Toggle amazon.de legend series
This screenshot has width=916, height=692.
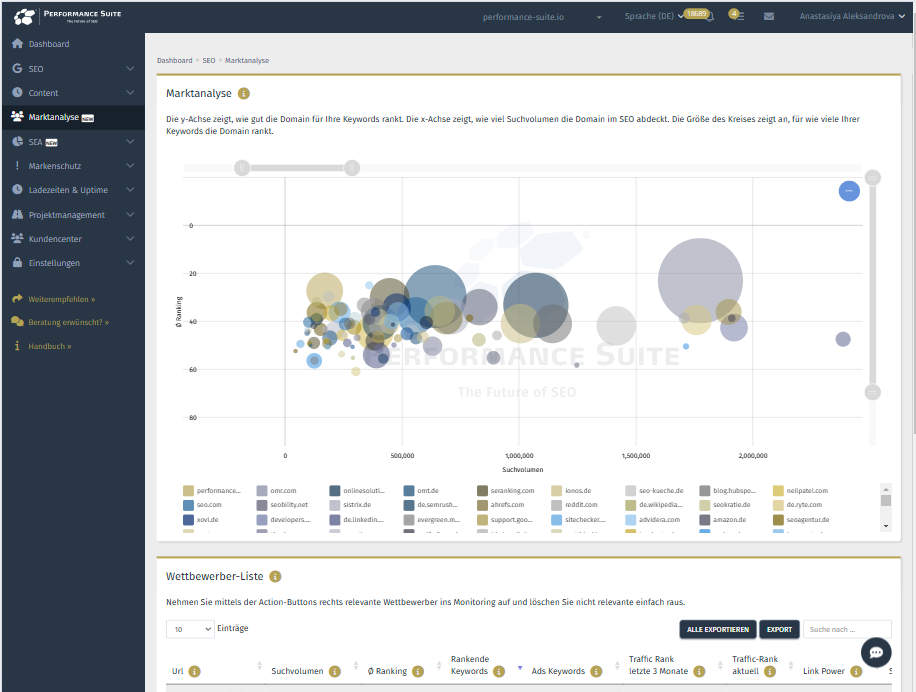pos(723,519)
